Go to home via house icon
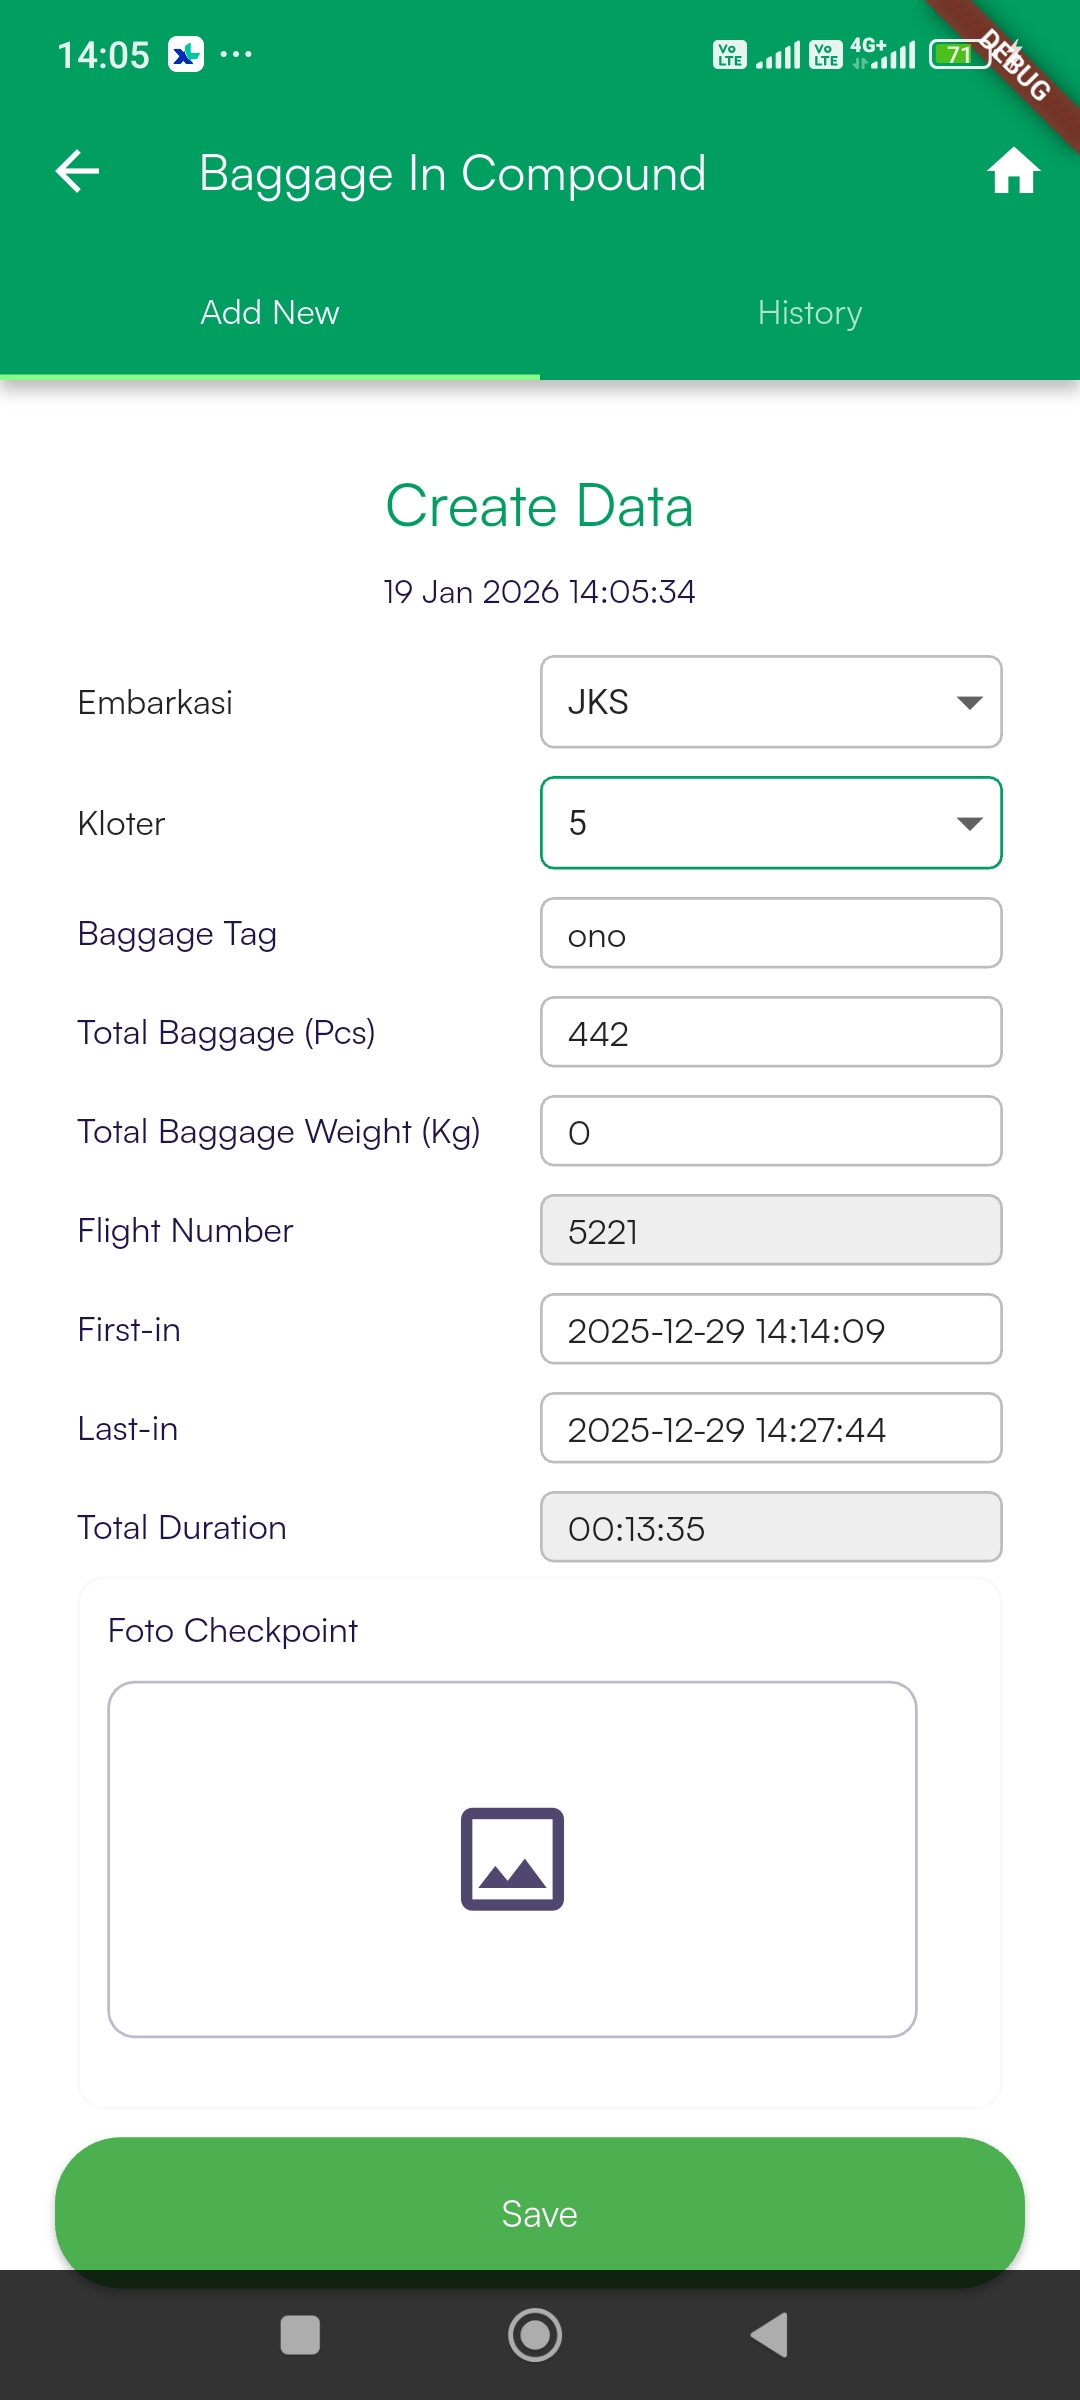Image resolution: width=1080 pixels, height=2400 pixels. coord(1013,171)
